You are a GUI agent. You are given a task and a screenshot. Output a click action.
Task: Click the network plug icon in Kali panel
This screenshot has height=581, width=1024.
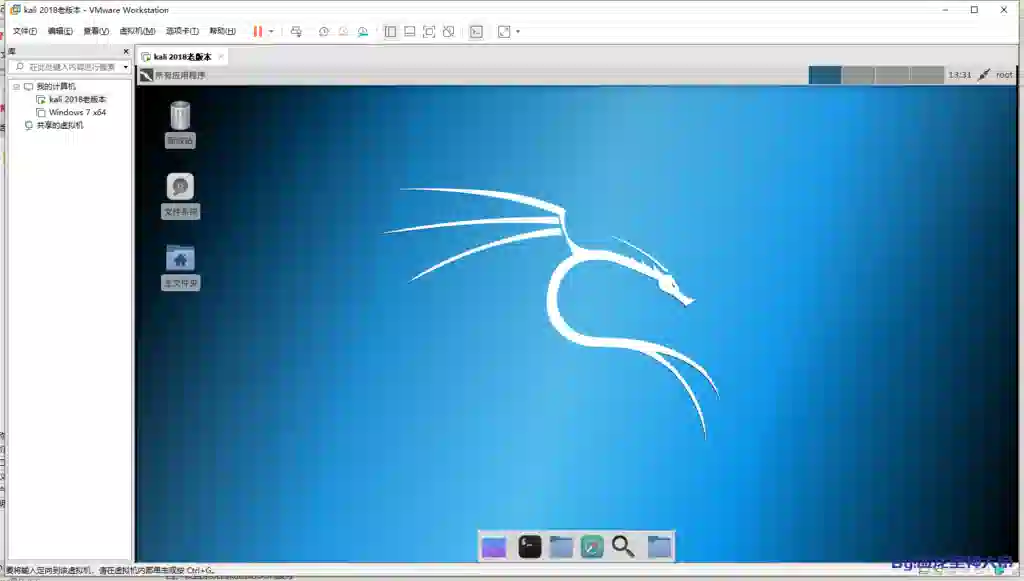[984, 75]
